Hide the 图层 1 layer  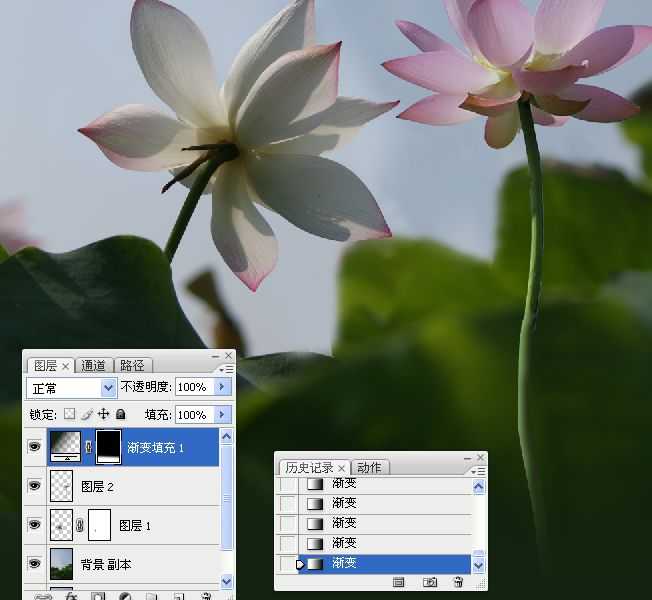pyautogui.click(x=35, y=524)
